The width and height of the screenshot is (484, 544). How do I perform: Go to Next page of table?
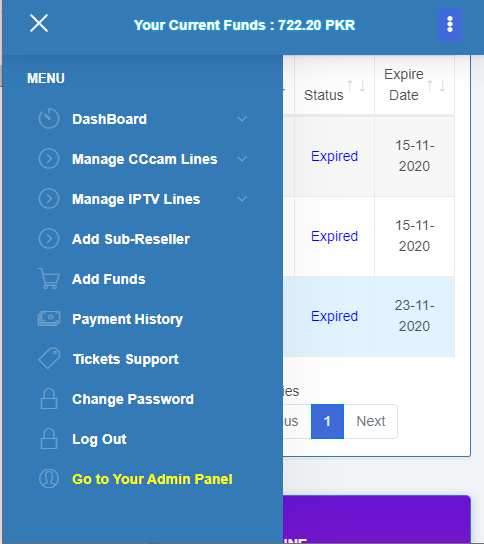coord(371,421)
